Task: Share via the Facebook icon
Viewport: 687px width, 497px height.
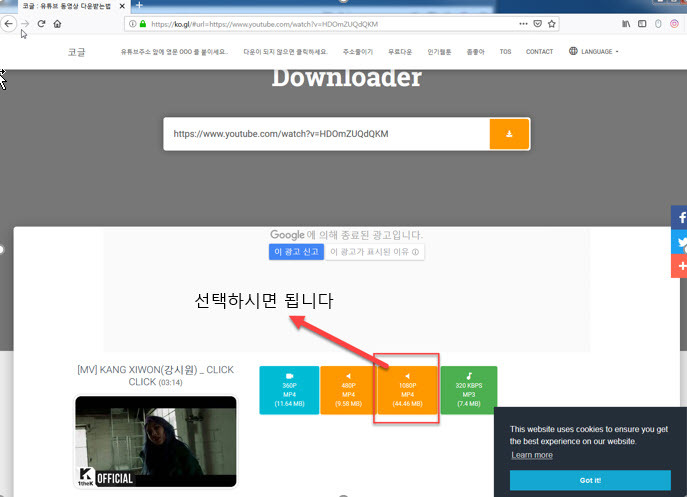Action: [679, 217]
